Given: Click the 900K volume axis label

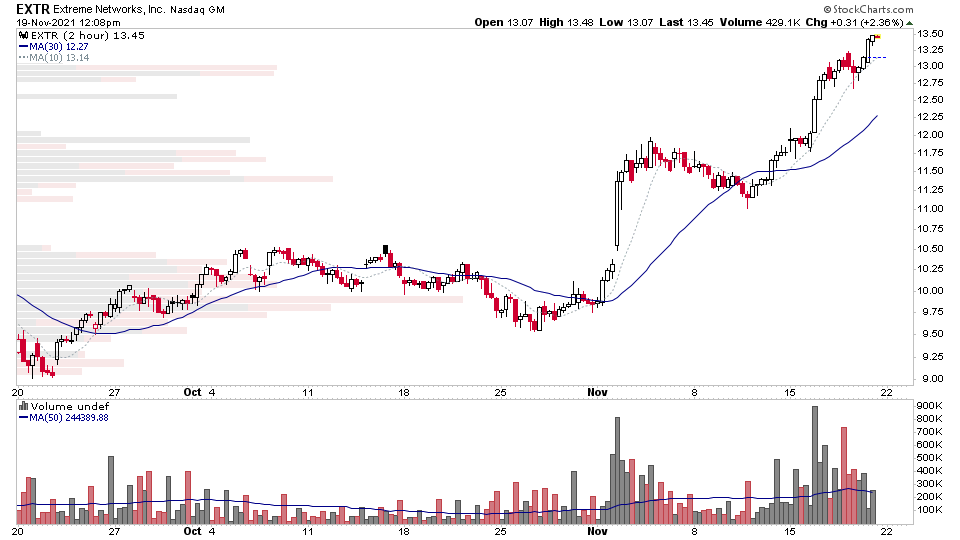Looking at the screenshot, I should pos(929,406).
